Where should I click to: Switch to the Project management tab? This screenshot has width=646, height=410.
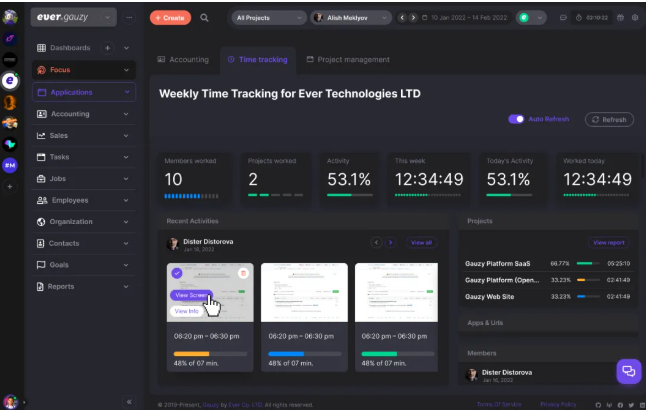coord(348,60)
